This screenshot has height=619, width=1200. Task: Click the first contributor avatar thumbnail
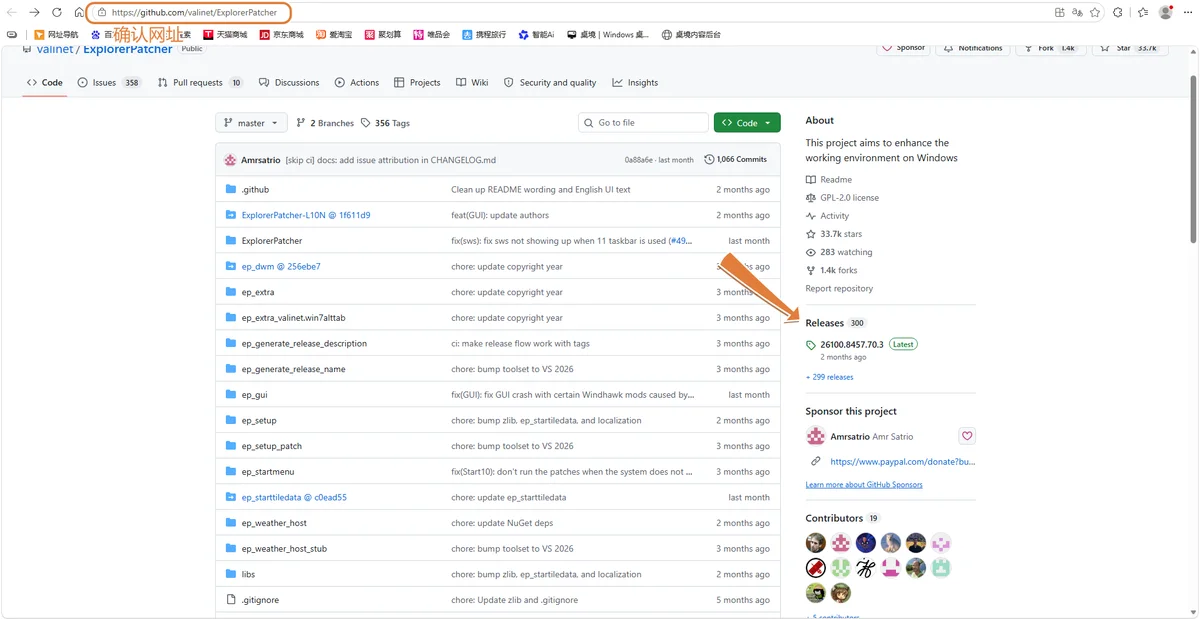(x=816, y=542)
